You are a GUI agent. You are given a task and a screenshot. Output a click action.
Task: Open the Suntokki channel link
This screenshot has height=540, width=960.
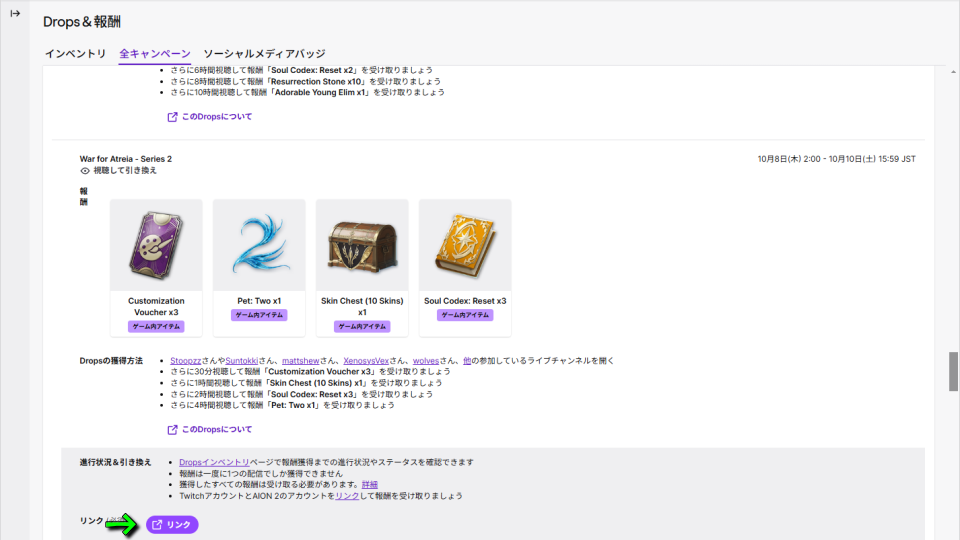click(241, 361)
